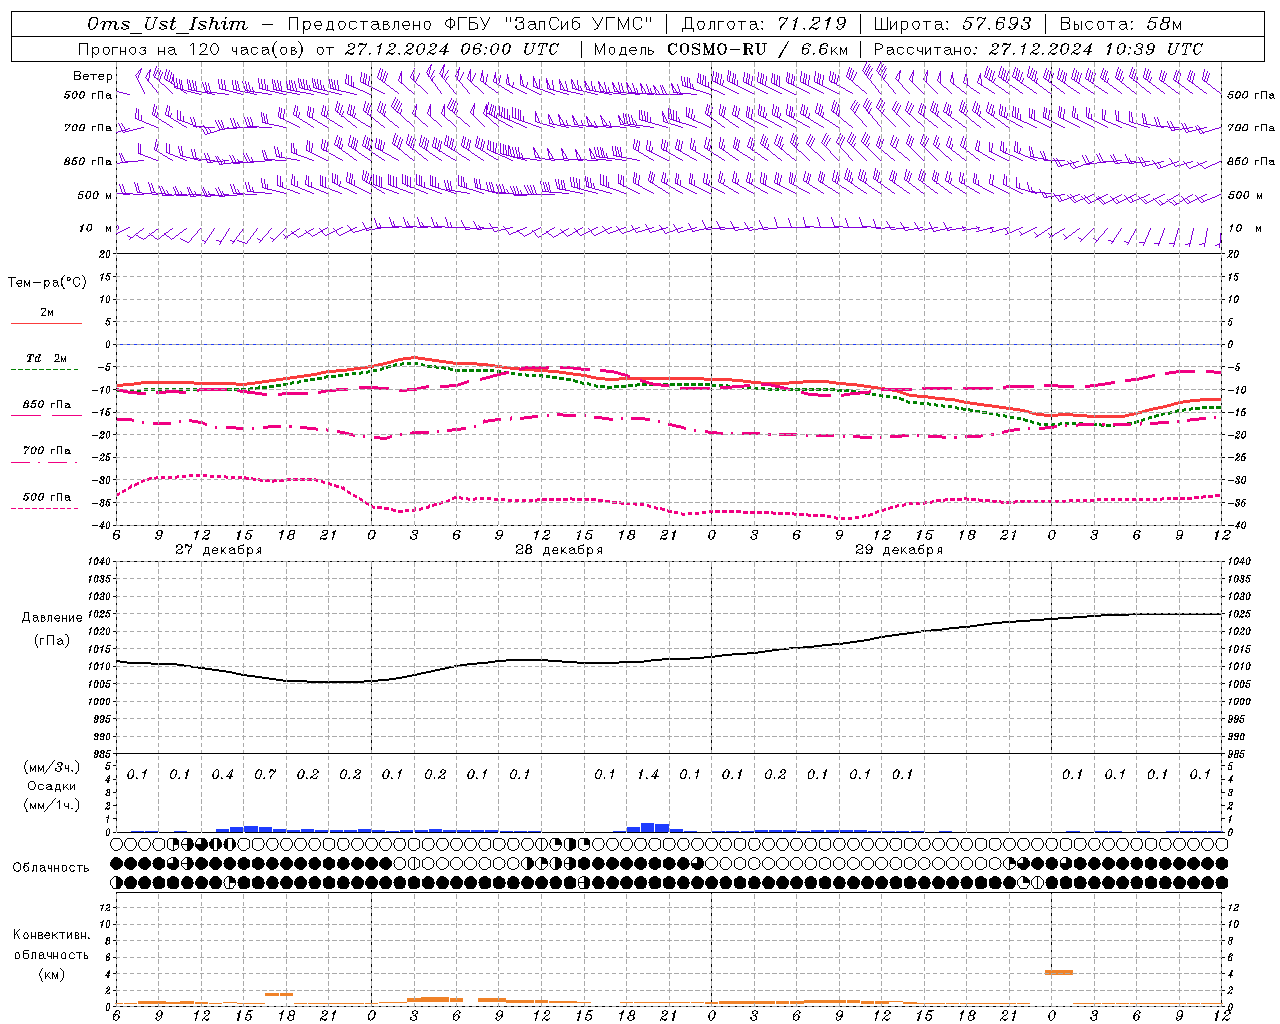This screenshot has height=1024, width=1280.
Task: Select the latitude value Широта: 57.693
Action: 953,24
